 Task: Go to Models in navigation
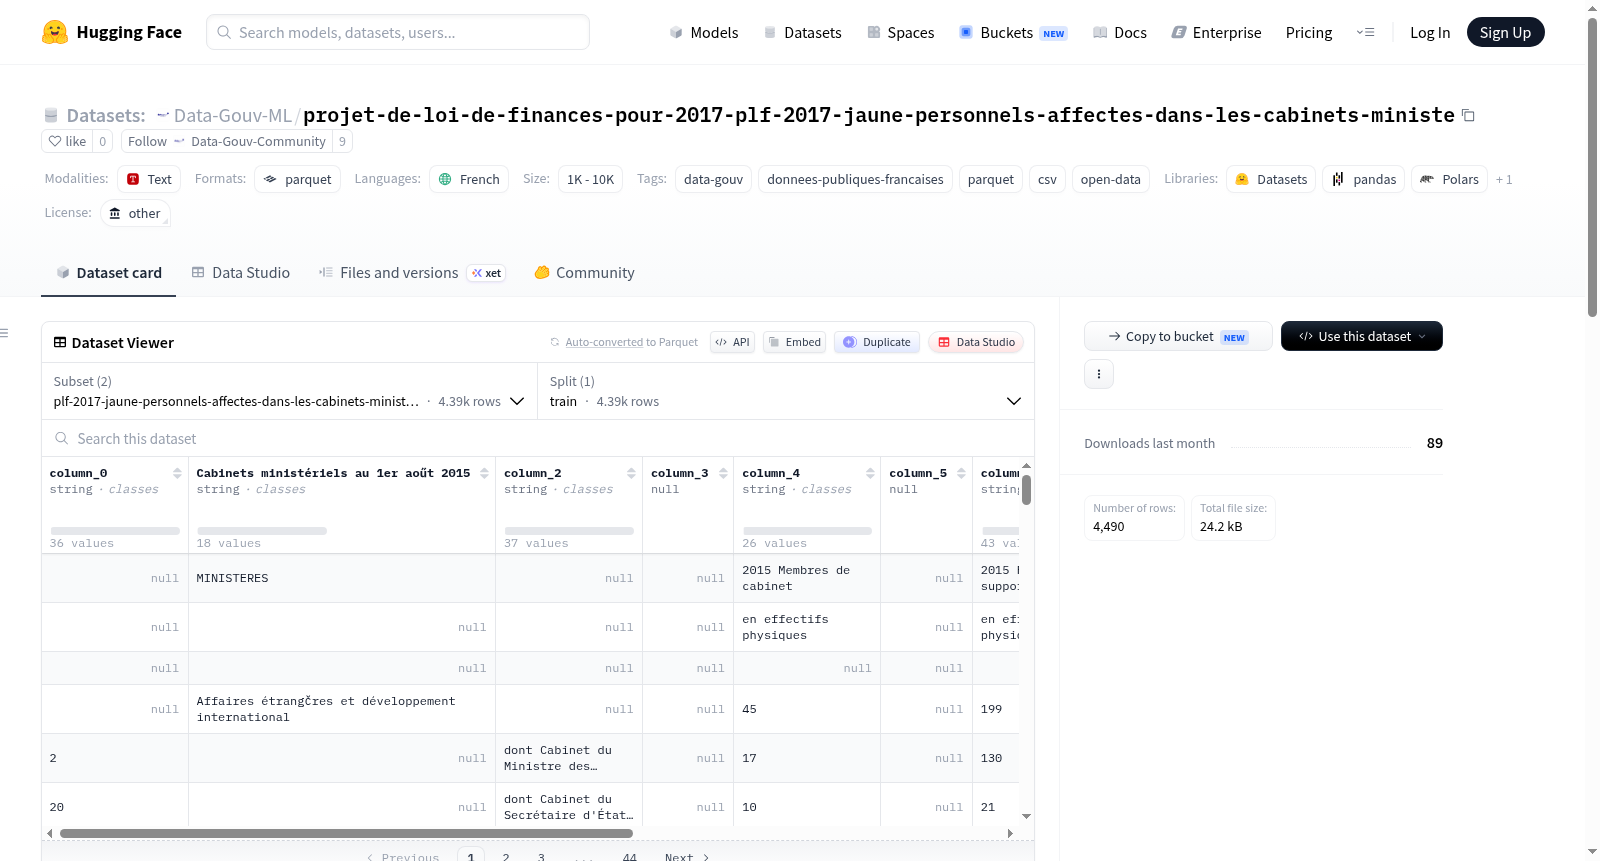click(703, 32)
